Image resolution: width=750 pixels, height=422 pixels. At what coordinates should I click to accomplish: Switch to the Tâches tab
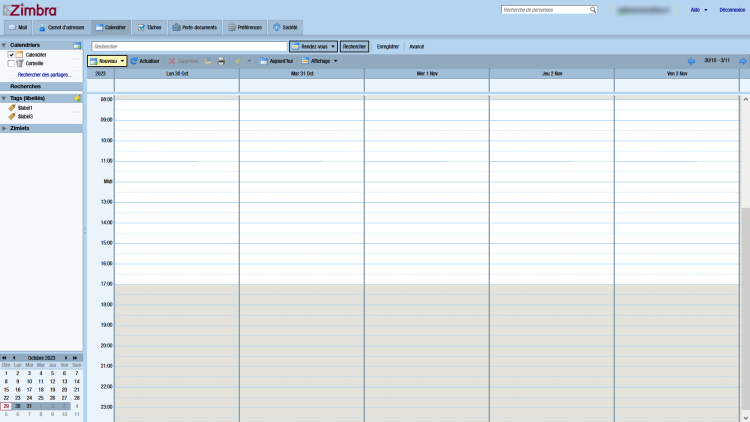coord(150,27)
